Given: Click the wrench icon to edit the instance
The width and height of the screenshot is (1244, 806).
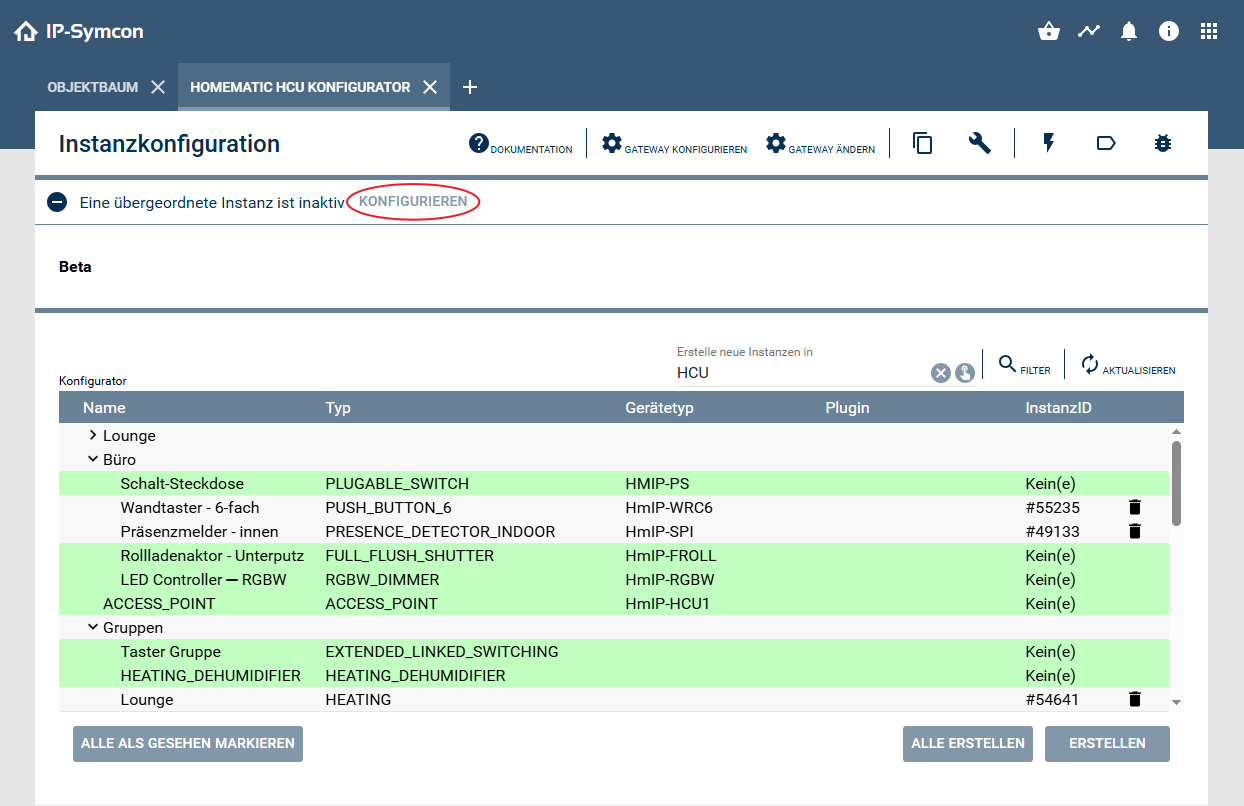Looking at the screenshot, I should 979,143.
